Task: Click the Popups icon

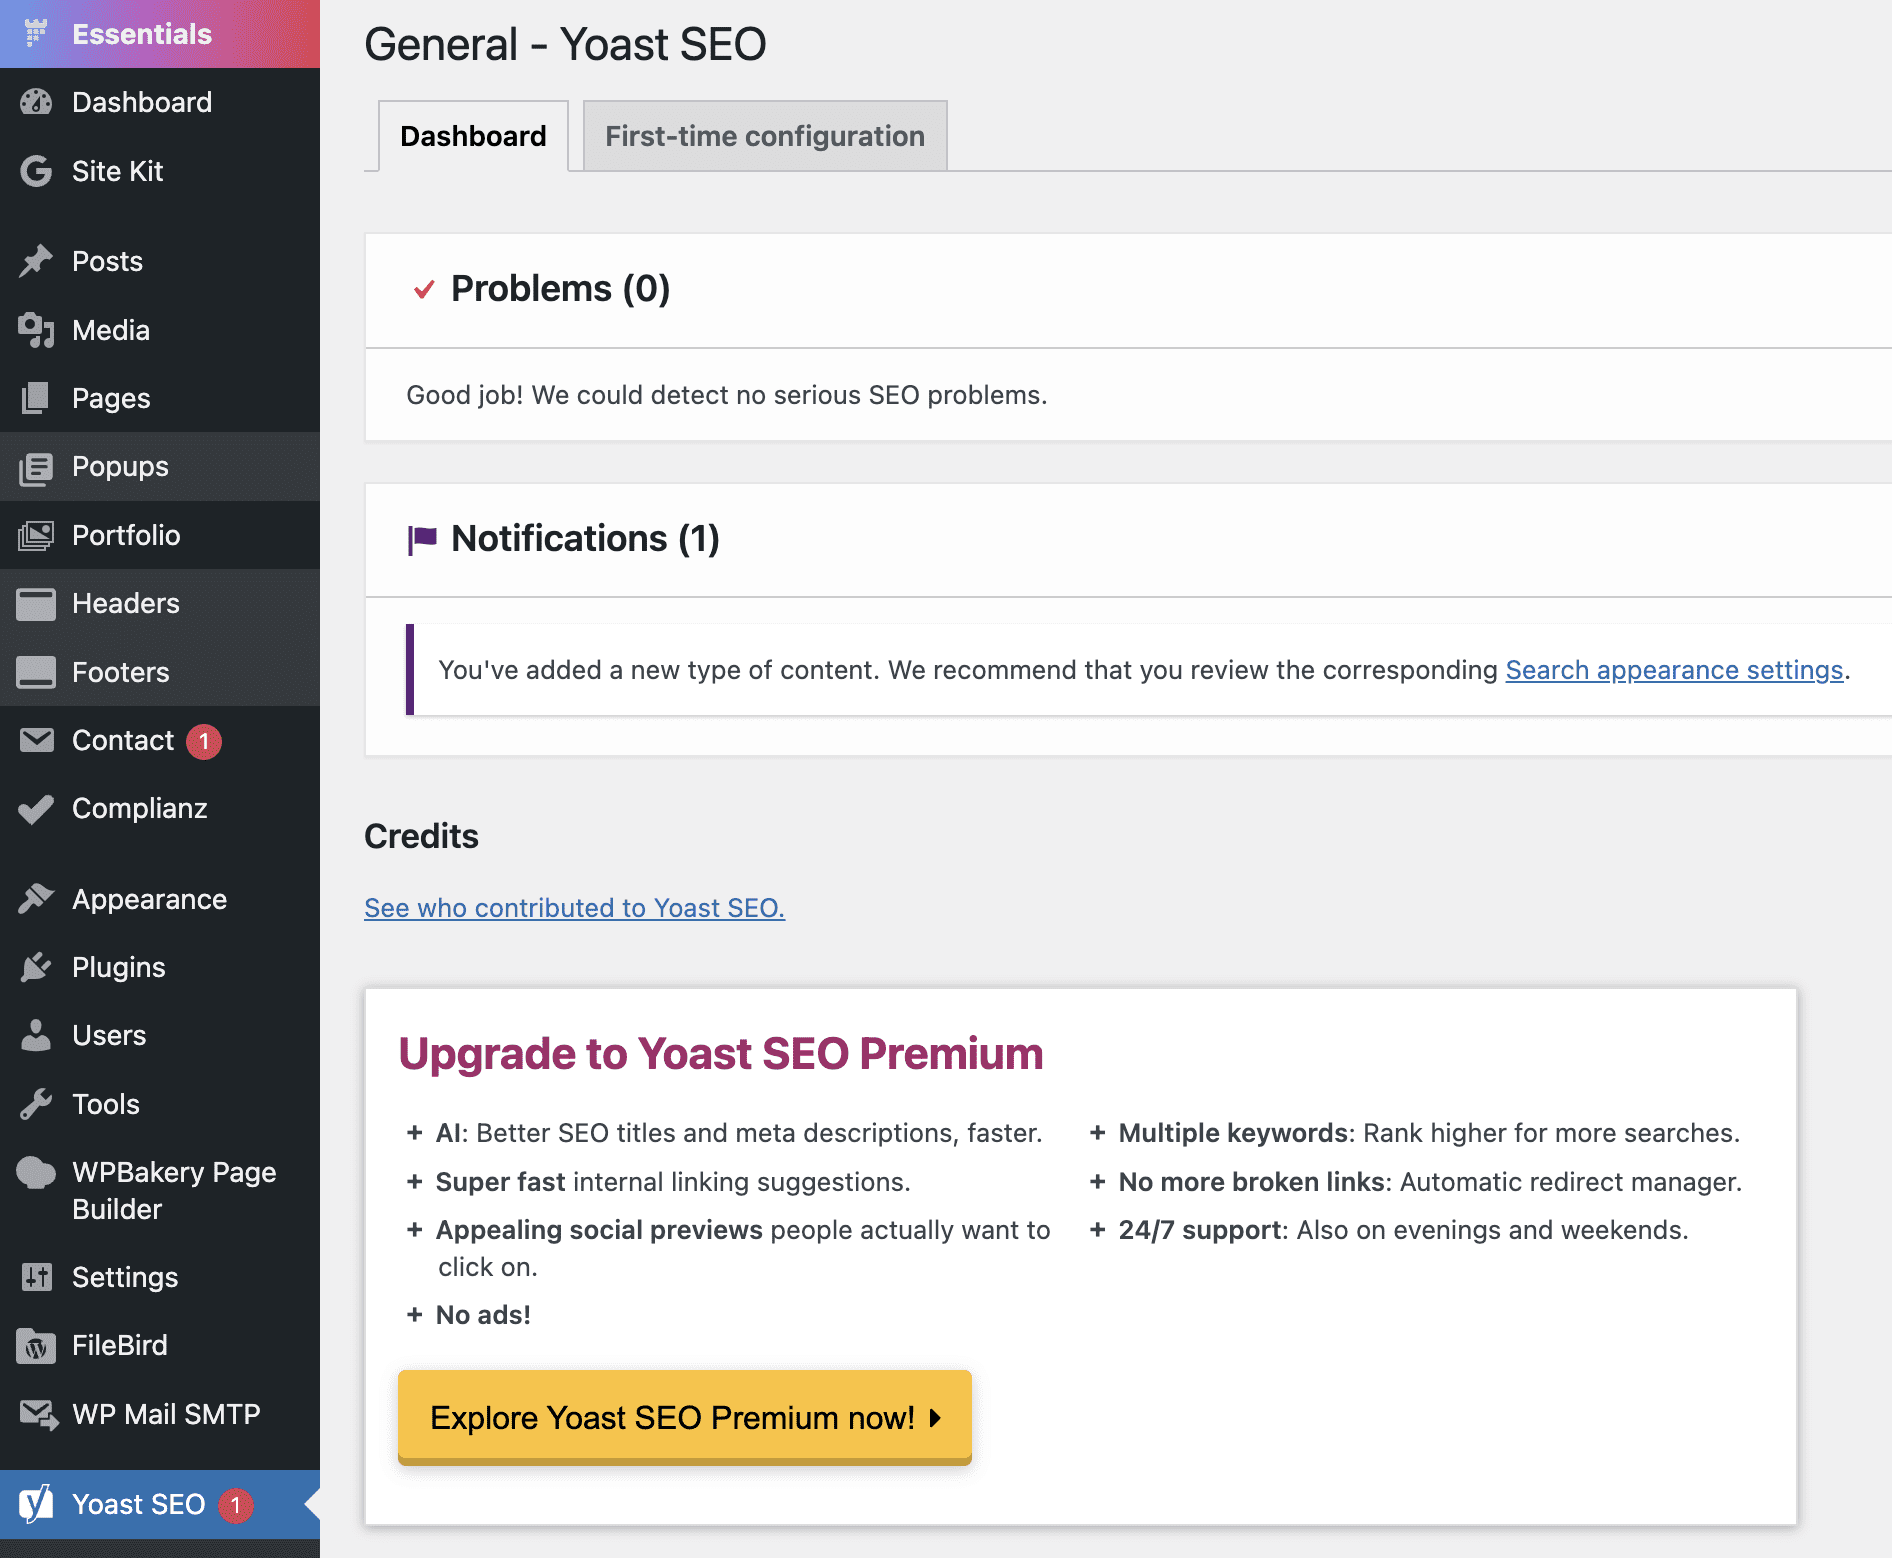Action: click(x=36, y=467)
